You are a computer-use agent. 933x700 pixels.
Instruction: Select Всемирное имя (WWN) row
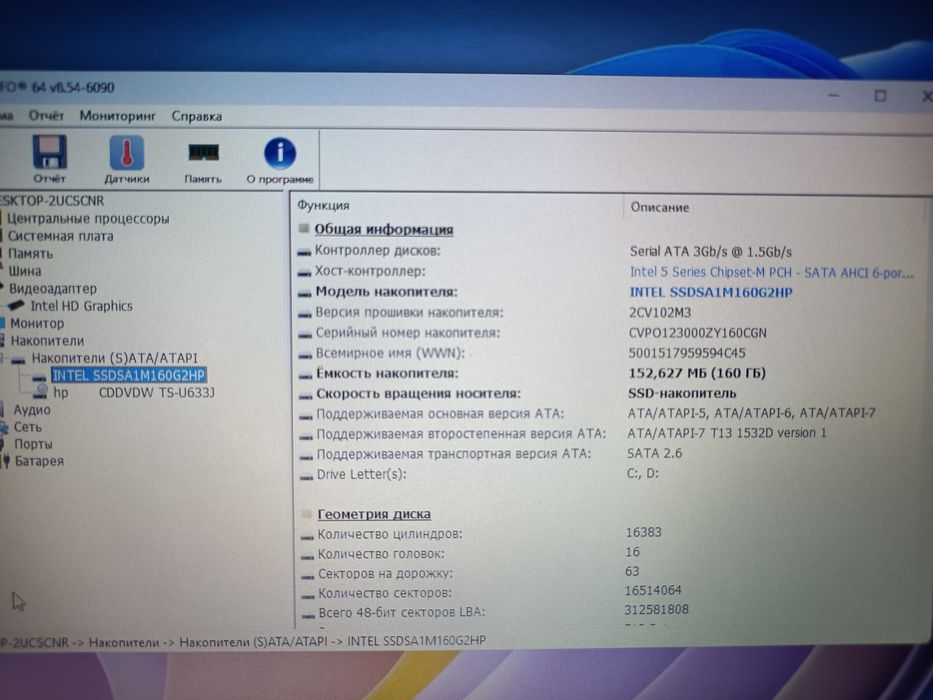pos(390,353)
